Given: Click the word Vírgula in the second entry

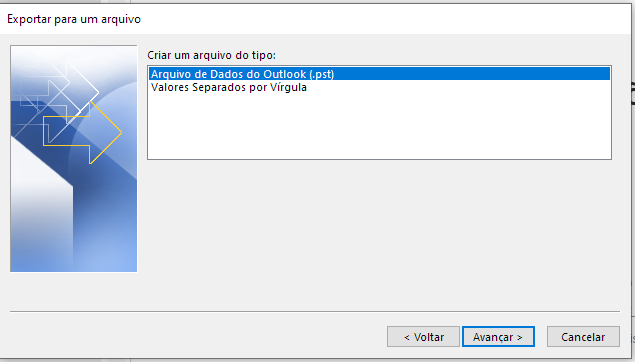Looking at the screenshot, I should (x=288, y=87).
